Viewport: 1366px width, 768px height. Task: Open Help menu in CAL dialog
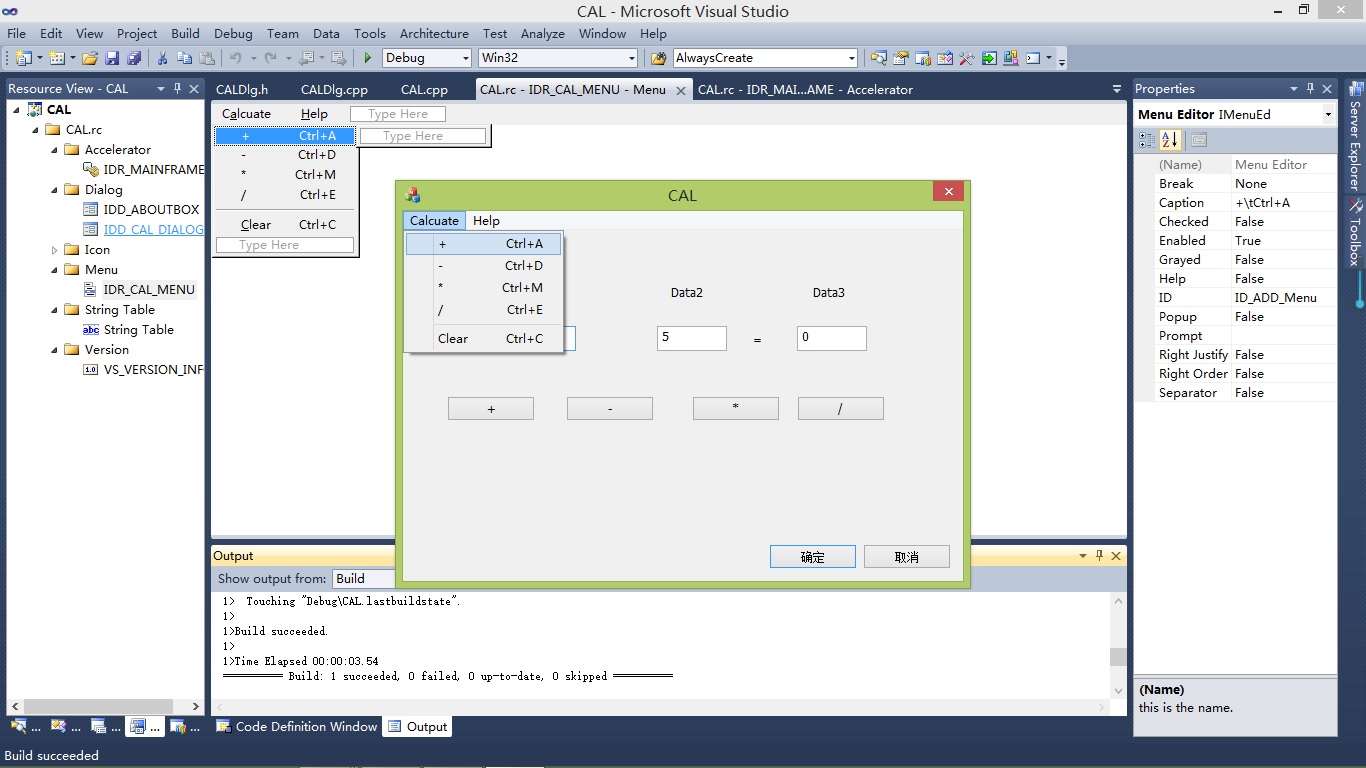486,221
